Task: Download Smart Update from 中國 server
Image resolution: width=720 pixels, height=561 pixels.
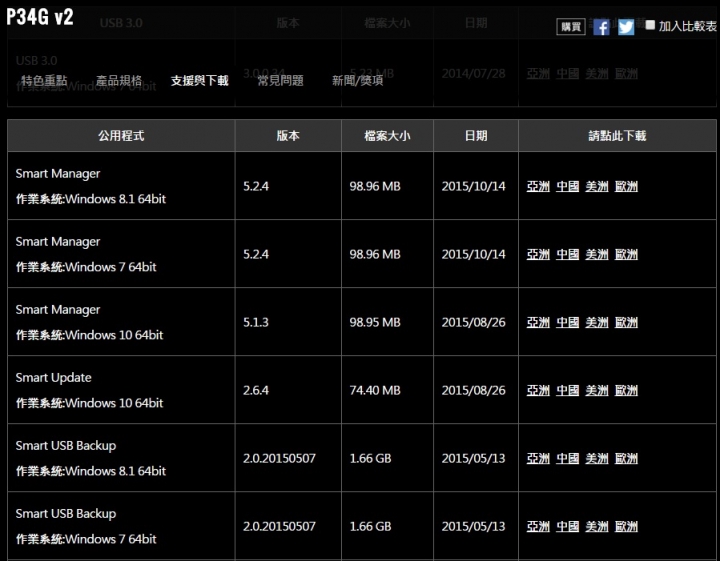Action: pos(567,390)
